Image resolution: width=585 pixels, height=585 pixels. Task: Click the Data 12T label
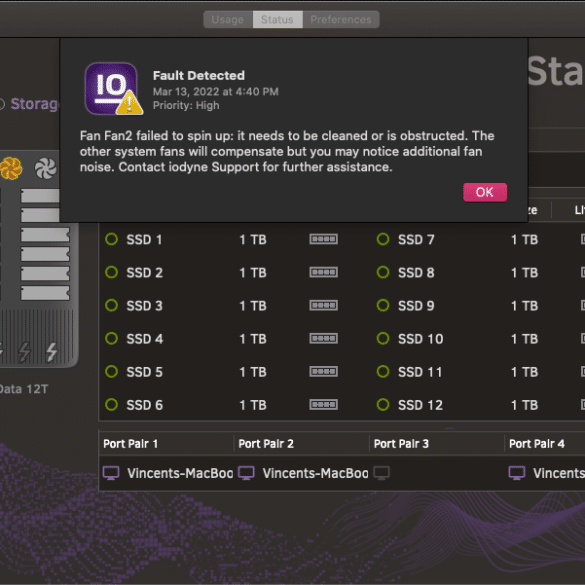[24, 389]
